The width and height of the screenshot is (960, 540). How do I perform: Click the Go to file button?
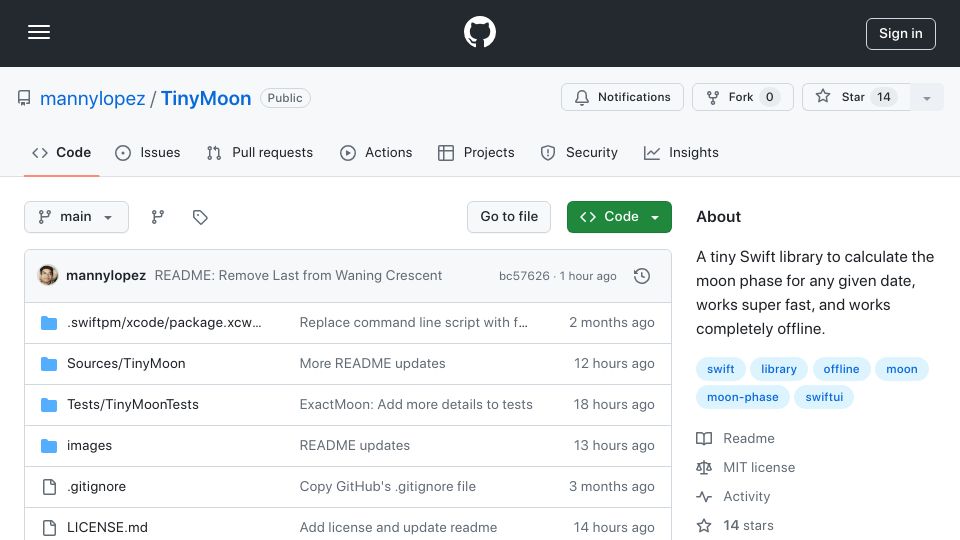pos(509,217)
